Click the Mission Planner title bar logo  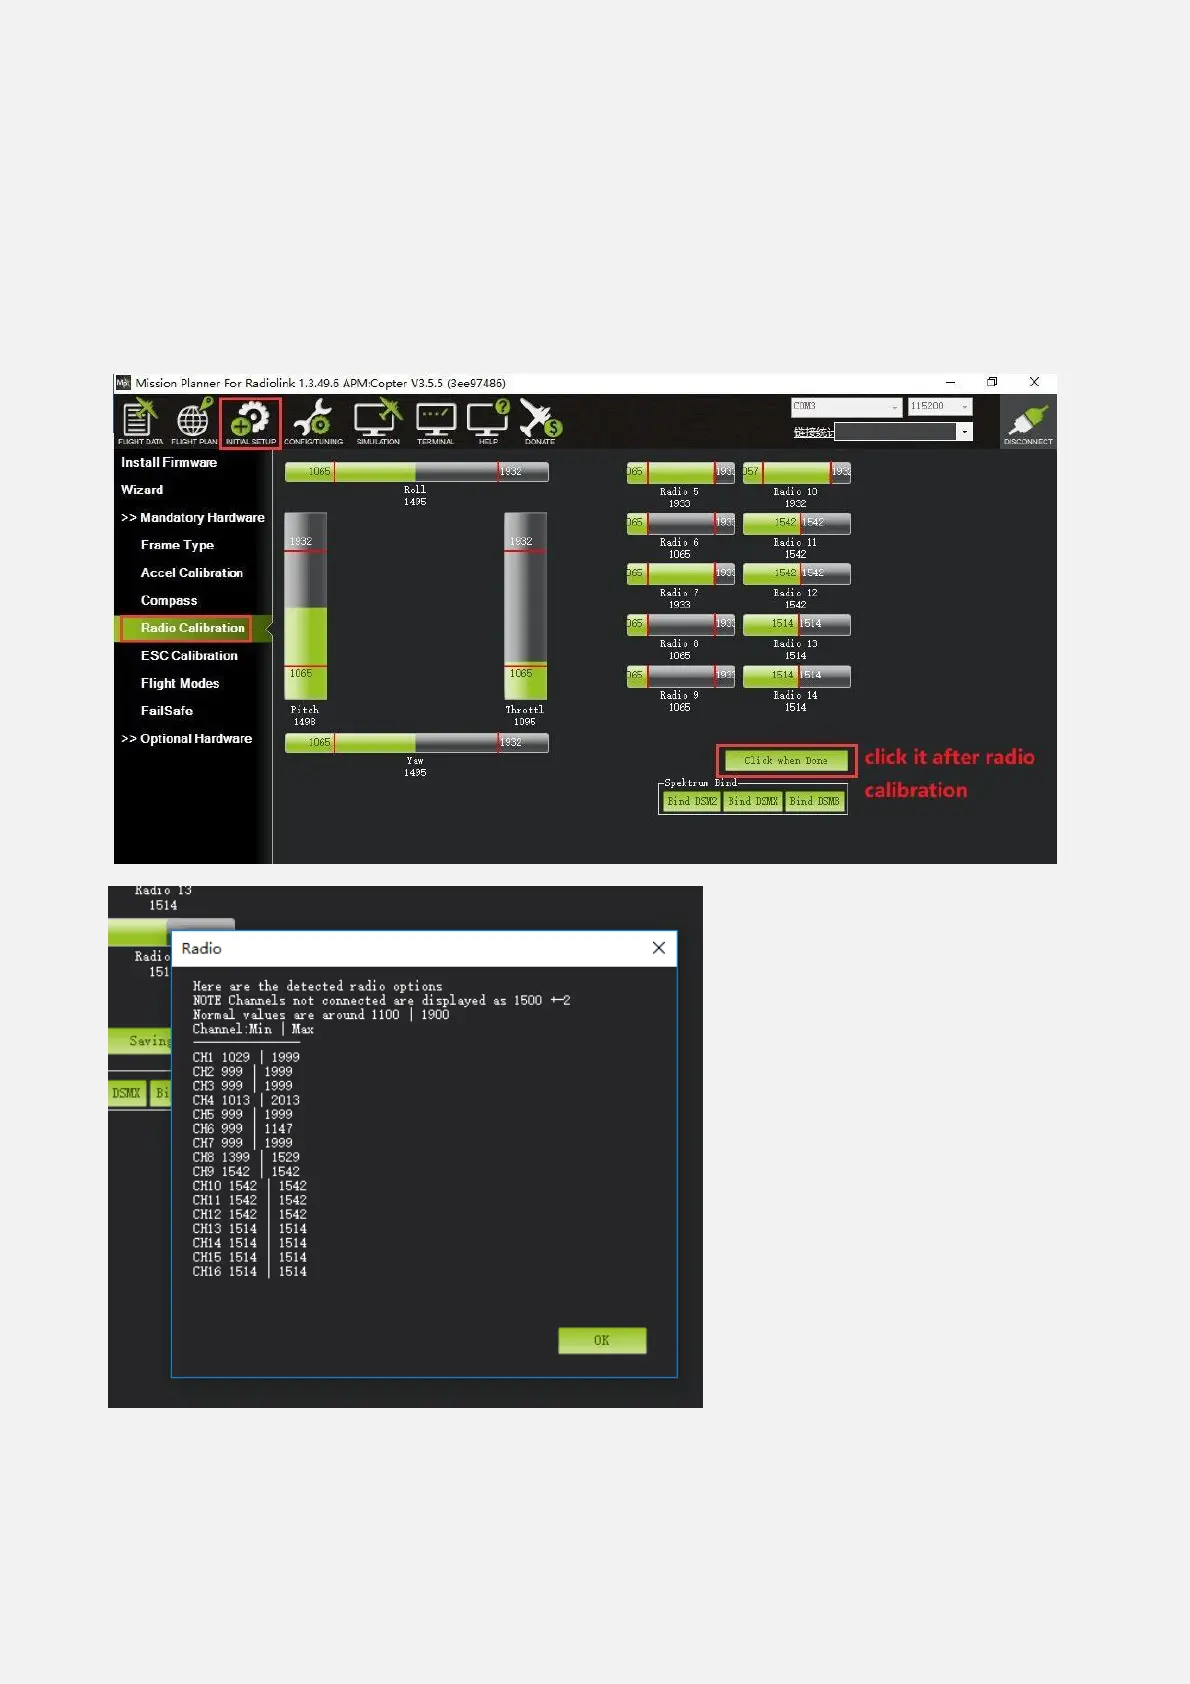tap(123, 382)
